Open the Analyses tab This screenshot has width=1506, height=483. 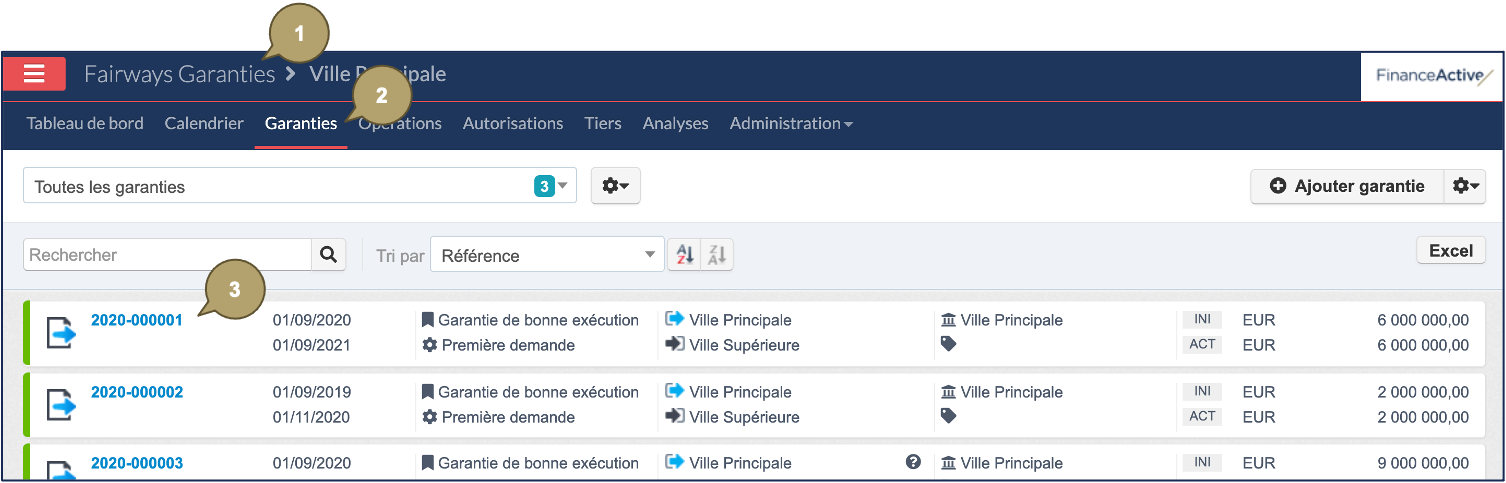point(676,123)
